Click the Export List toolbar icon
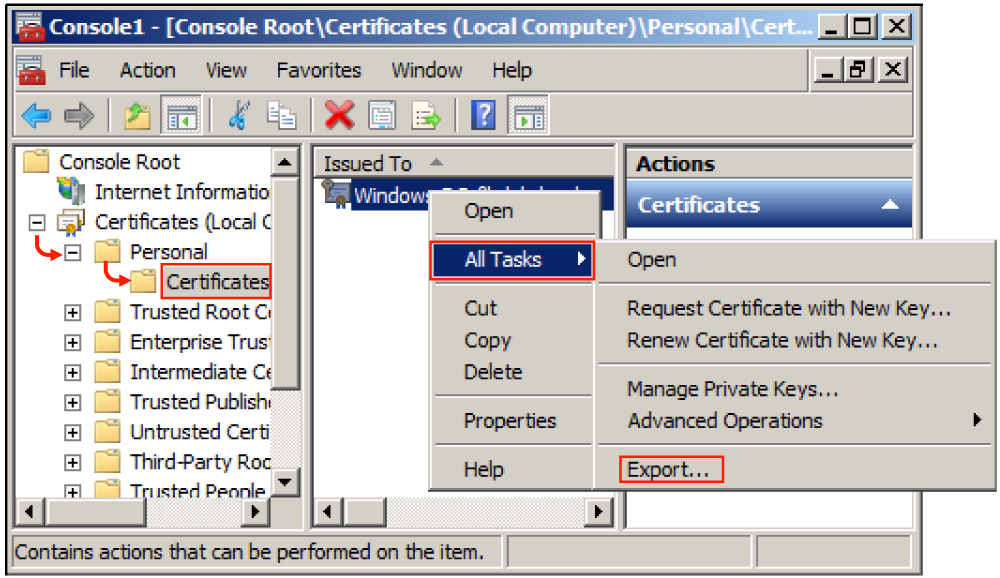This screenshot has height=578, width=1000. point(426,117)
